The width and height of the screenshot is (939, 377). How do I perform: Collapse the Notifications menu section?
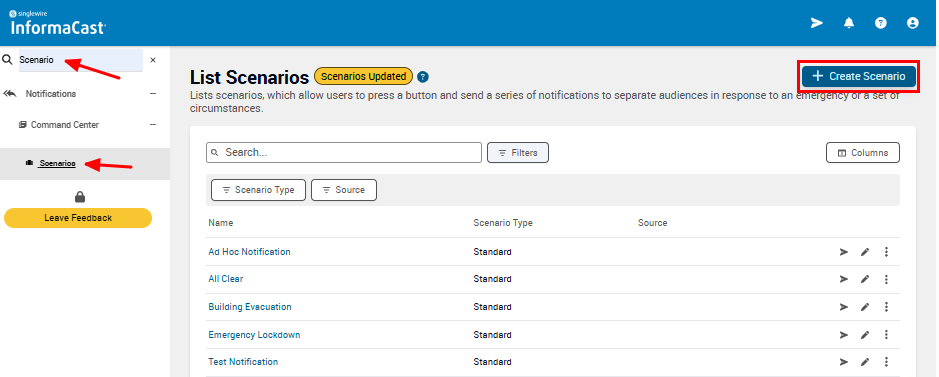click(153, 94)
